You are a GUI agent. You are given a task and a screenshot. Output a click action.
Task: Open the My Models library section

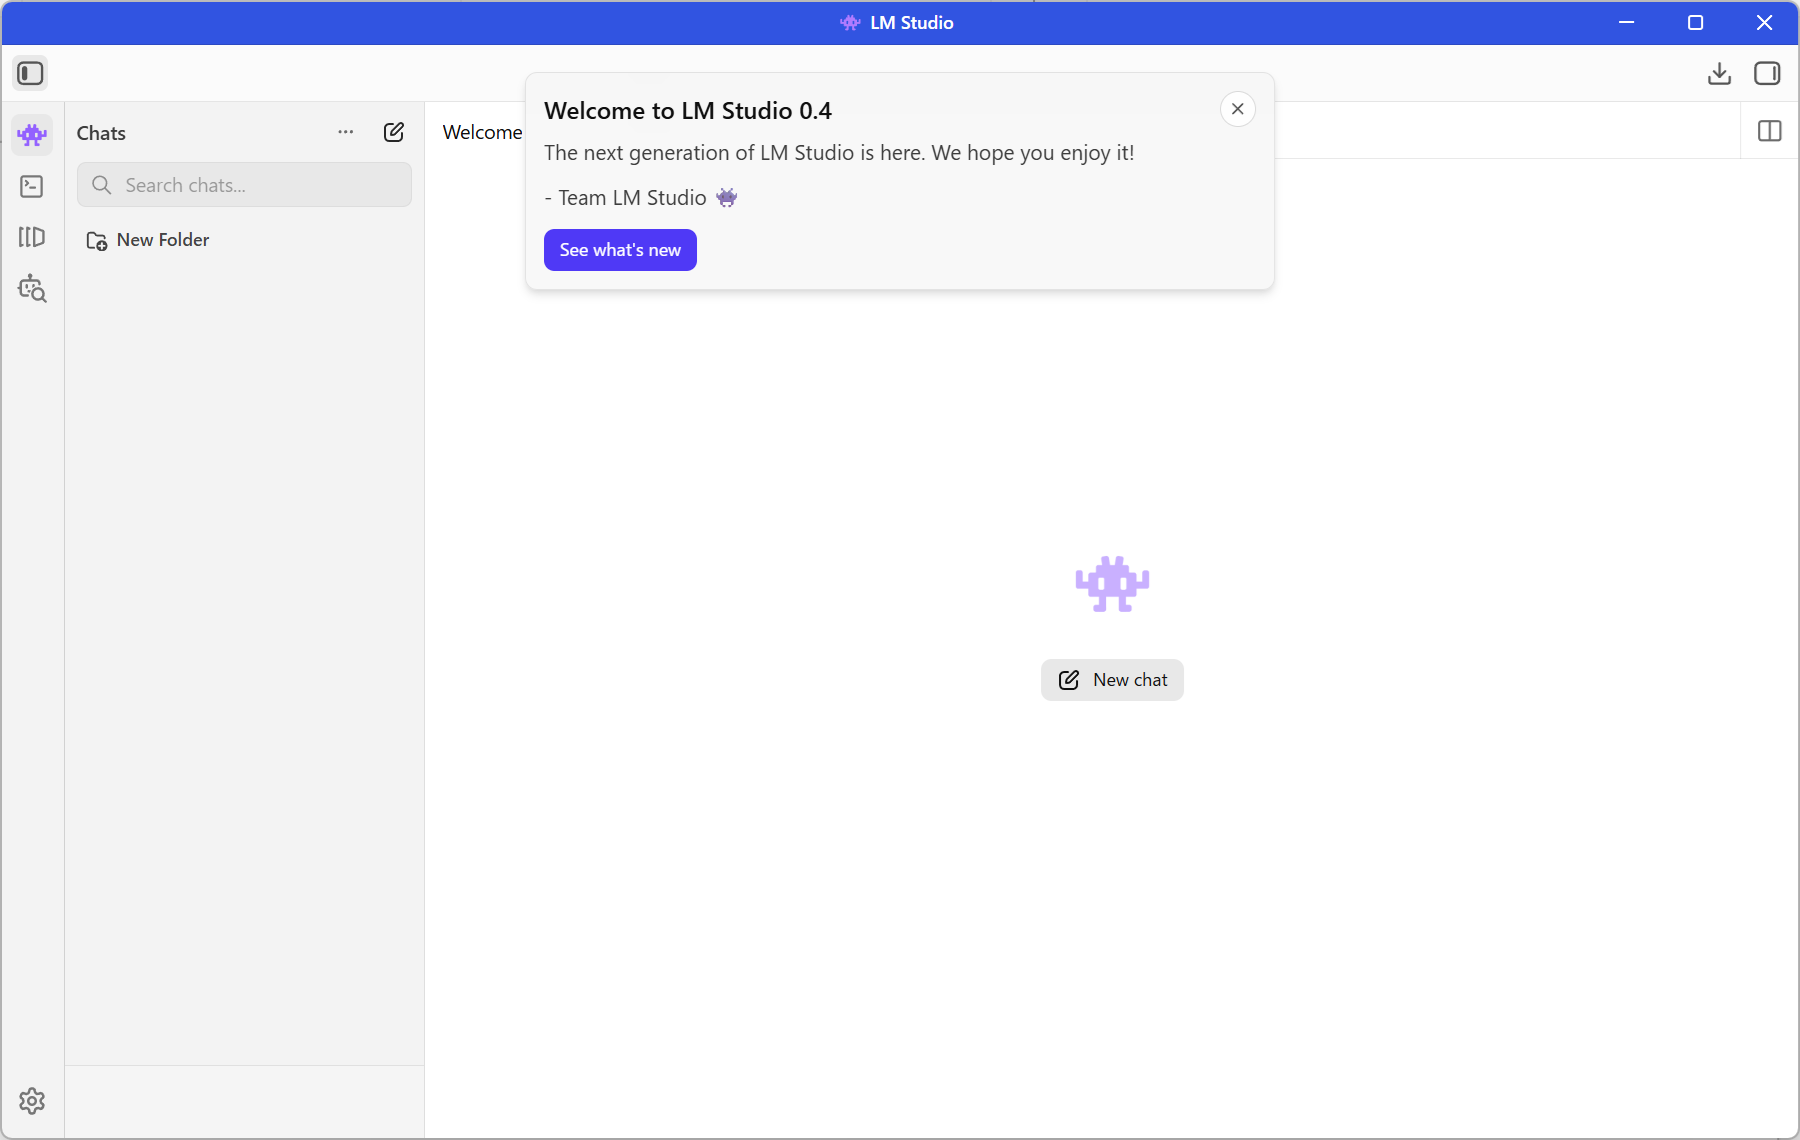[x=32, y=237]
